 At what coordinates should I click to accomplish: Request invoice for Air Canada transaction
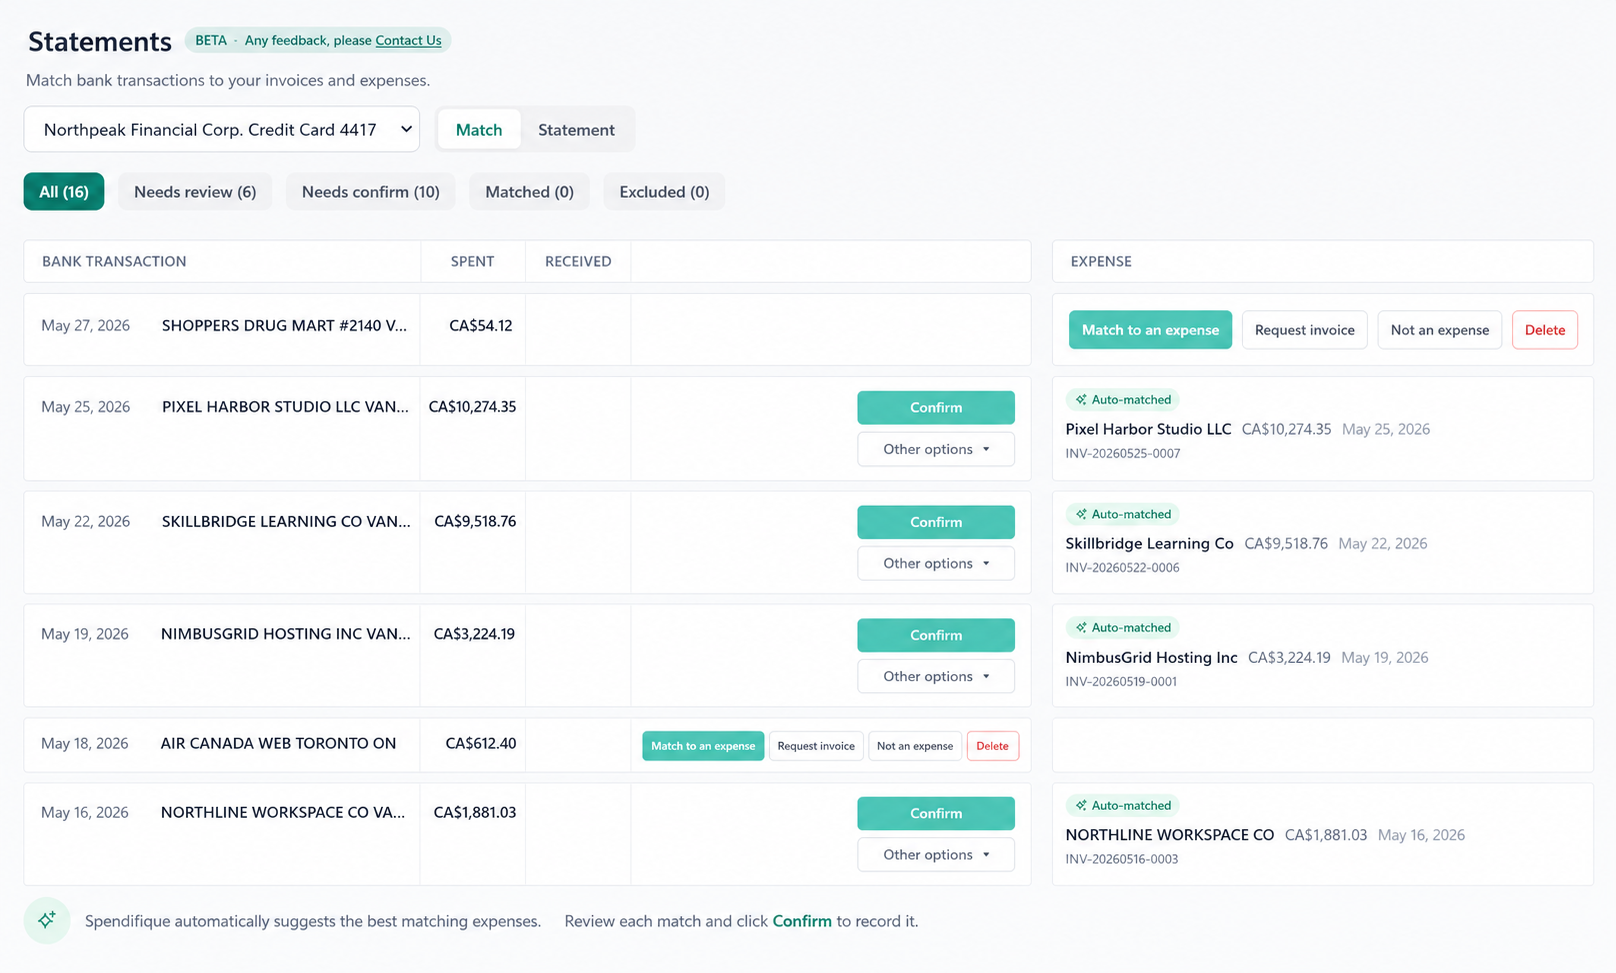[x=816, y=746]
